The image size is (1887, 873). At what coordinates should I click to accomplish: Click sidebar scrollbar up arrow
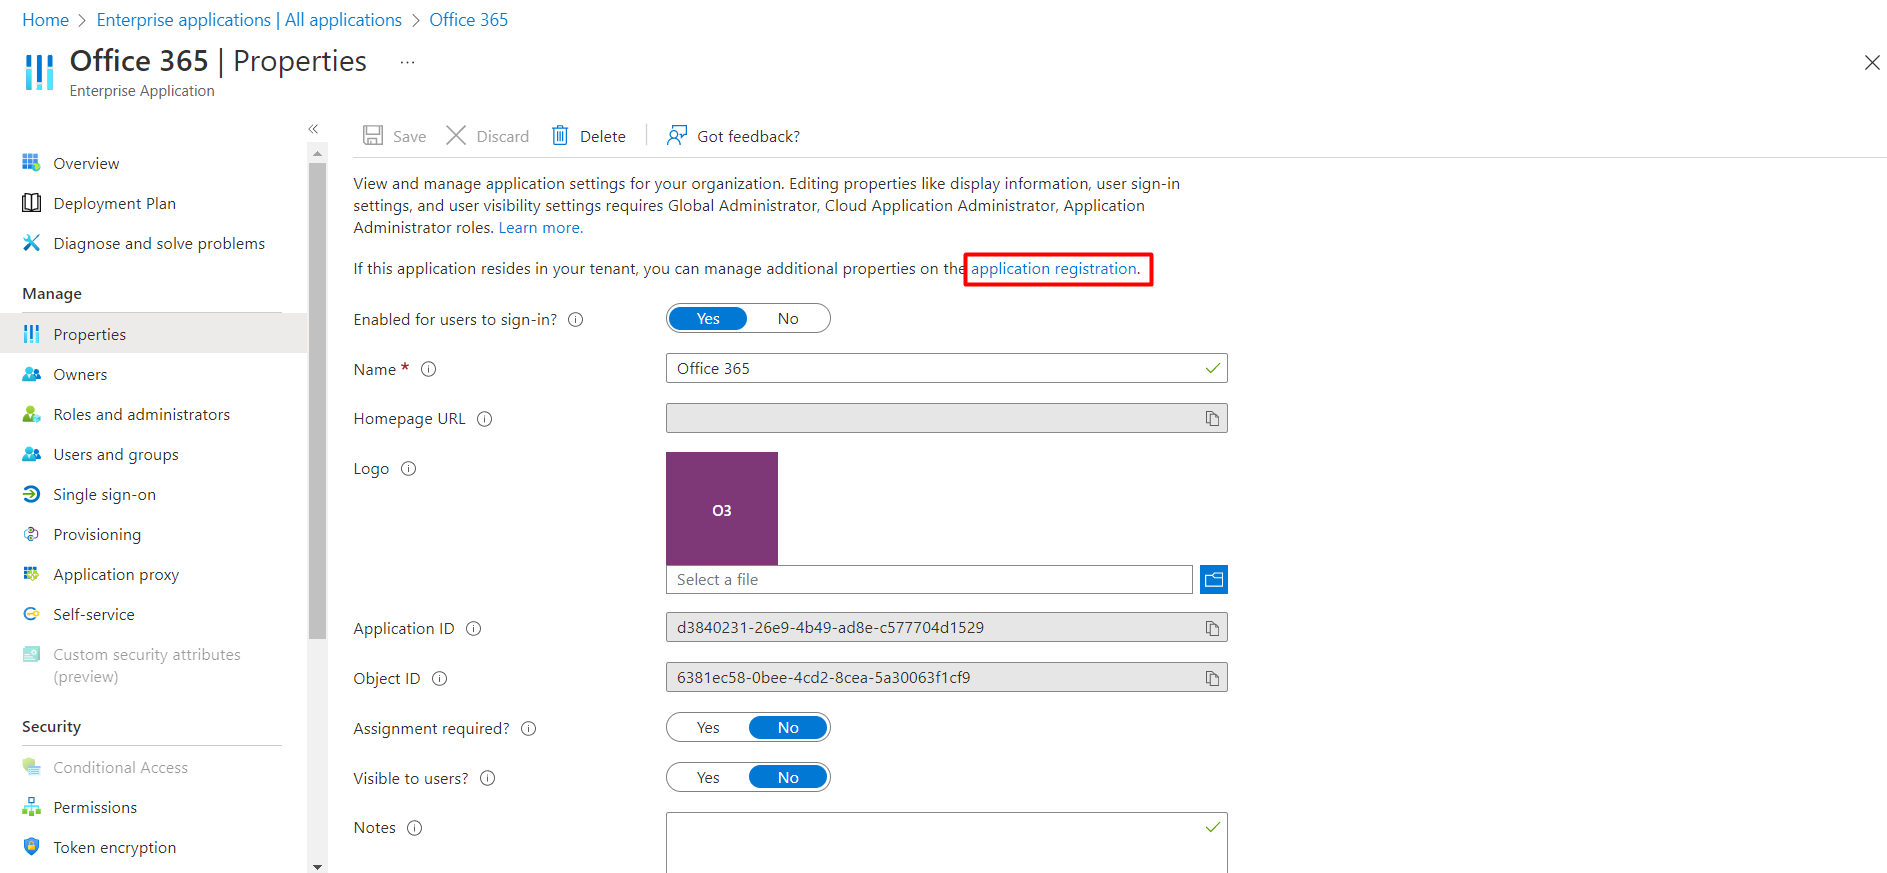coord(318,153)
